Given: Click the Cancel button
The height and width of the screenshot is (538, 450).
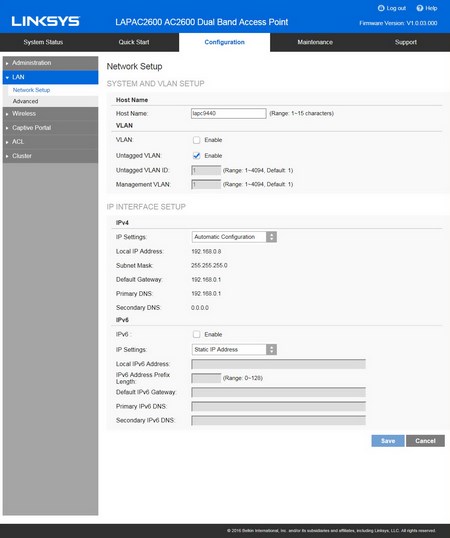Looking at the screenshot, I should [425, 441].
